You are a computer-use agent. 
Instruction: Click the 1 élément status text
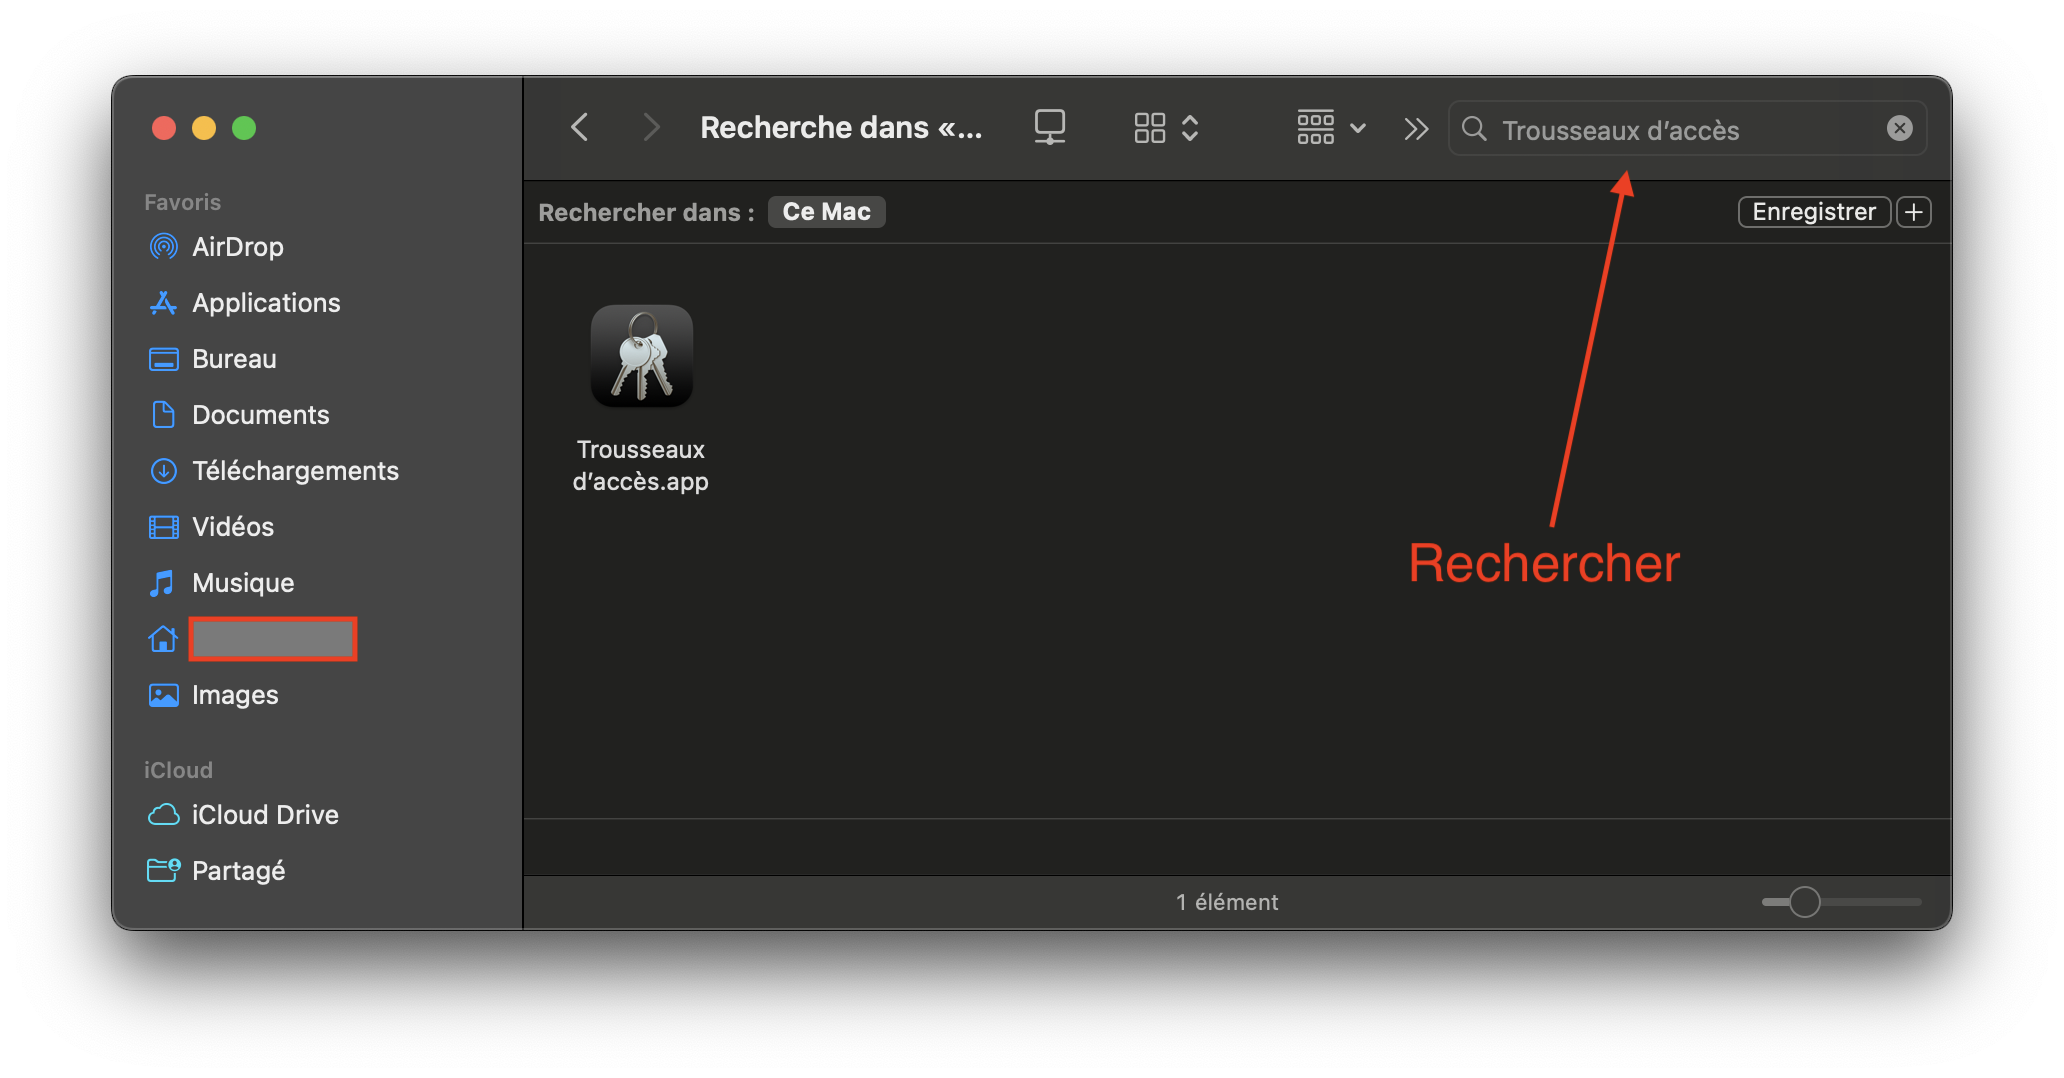pyautogui.click(x=1227, y=902)
